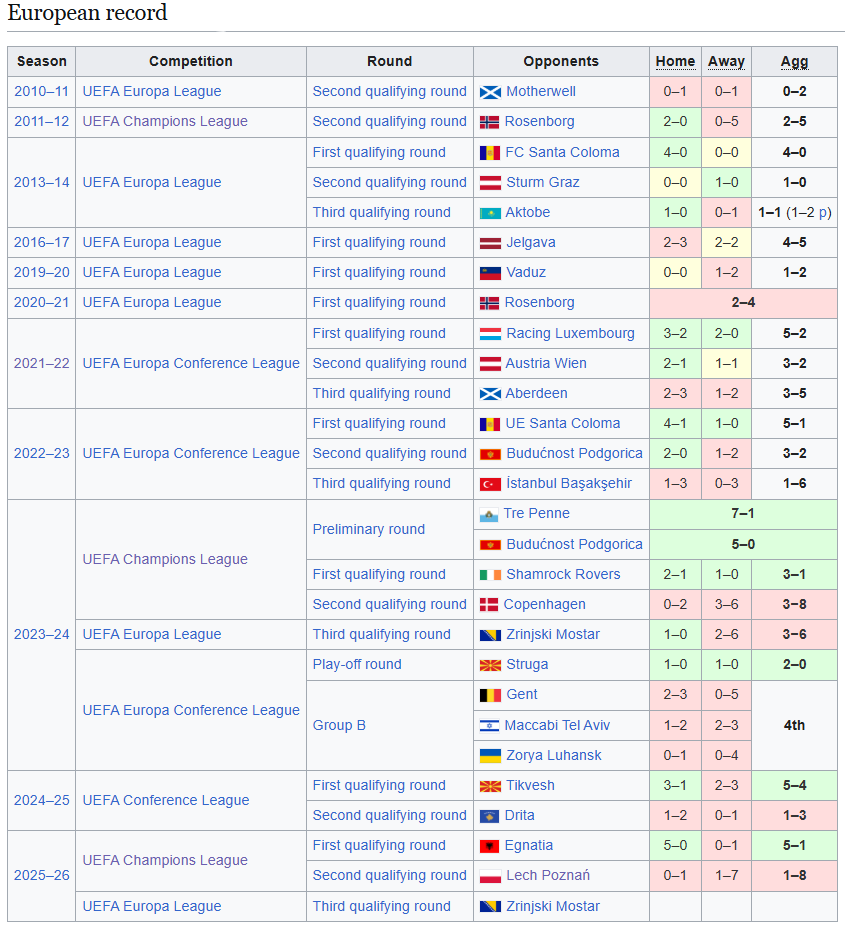Screen dimensions: 845x935
Task: Click the Andorra flag next to FC Santa Coloma
Action: (x=490, y=153)
